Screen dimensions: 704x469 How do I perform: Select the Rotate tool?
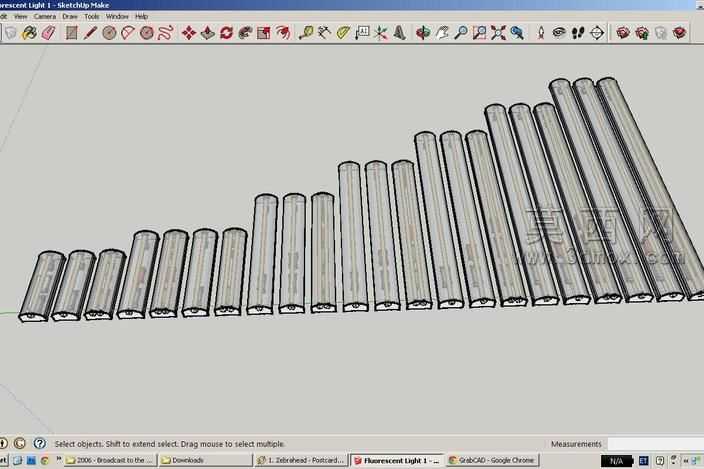(226, 33)
